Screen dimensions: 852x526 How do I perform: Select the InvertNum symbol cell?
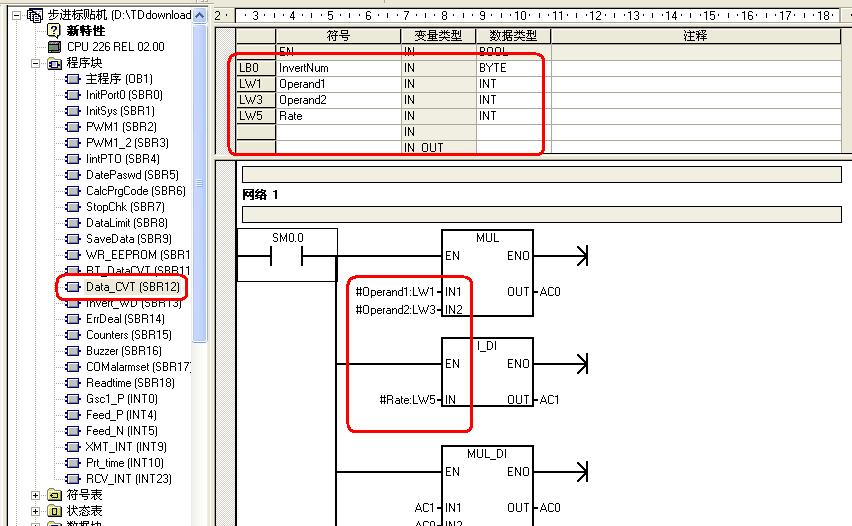(338, 68)
